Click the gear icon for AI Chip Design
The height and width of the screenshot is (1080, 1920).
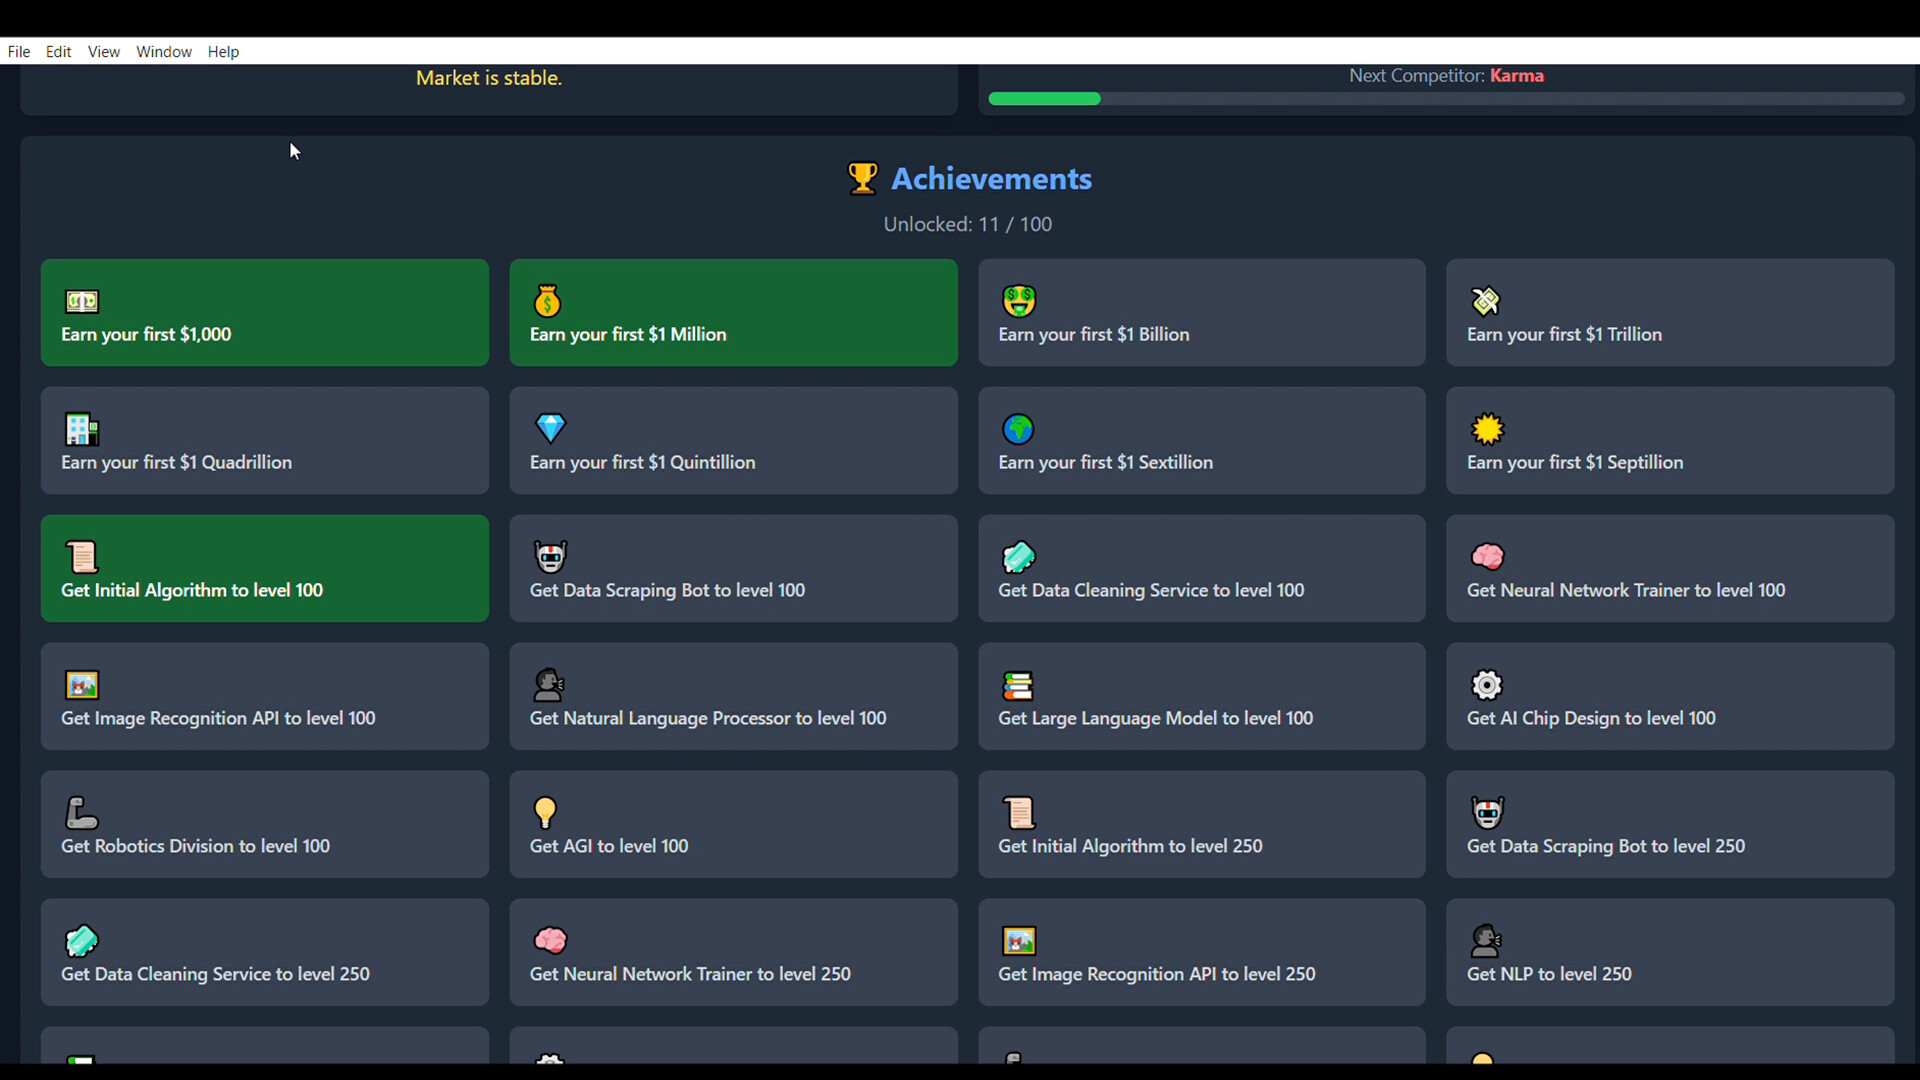pos(1486,685)
